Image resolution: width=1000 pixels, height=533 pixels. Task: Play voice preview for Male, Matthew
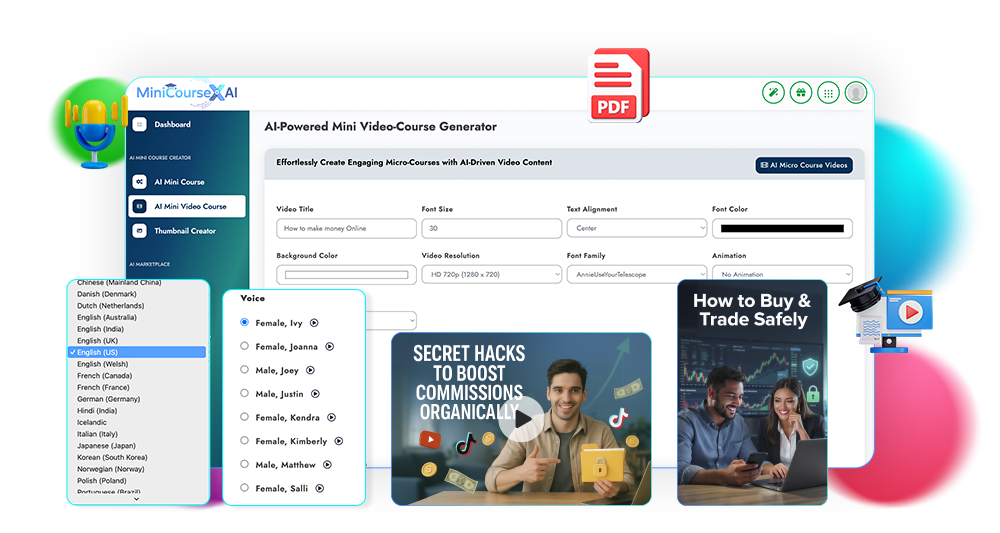click(328, 465)
